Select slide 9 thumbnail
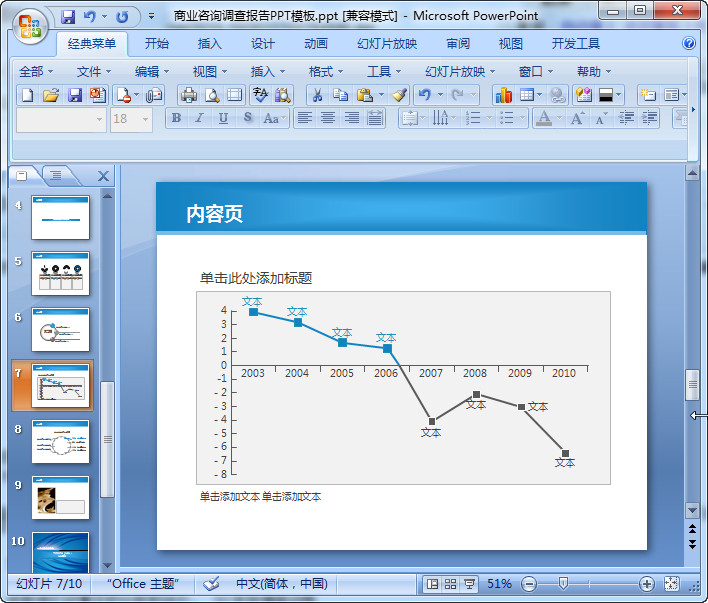Image resolution: width=708 pixels, height=603 pixels. 61,497
